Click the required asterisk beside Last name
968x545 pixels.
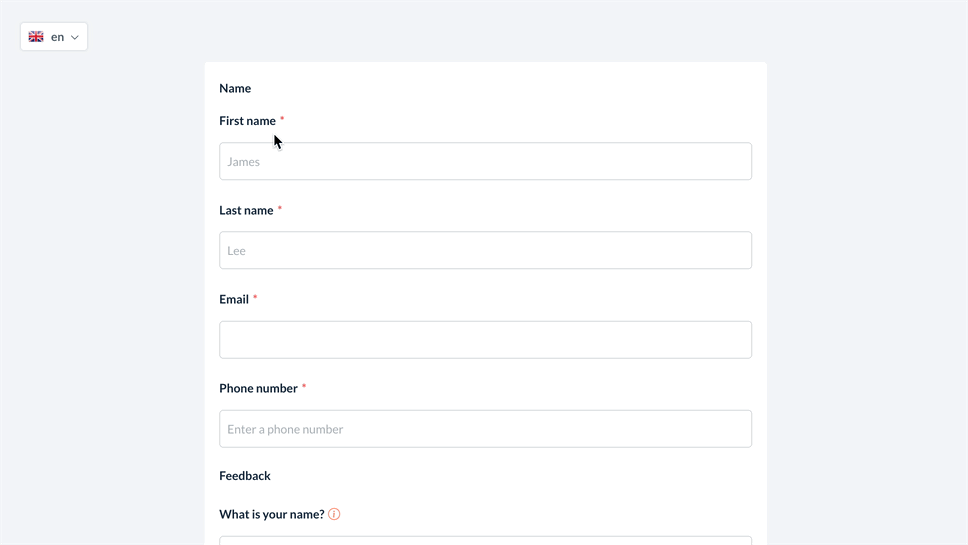(280, 209)
